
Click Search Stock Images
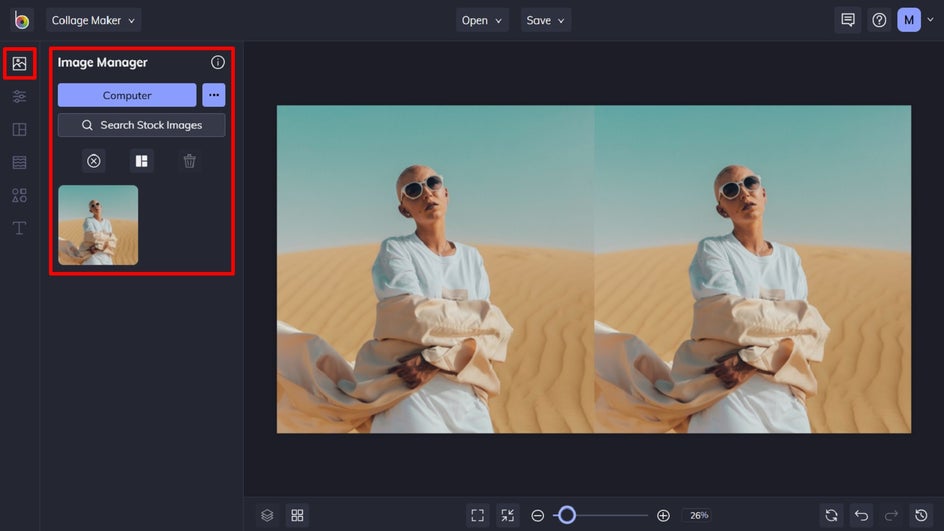click(x=141, y=125)
